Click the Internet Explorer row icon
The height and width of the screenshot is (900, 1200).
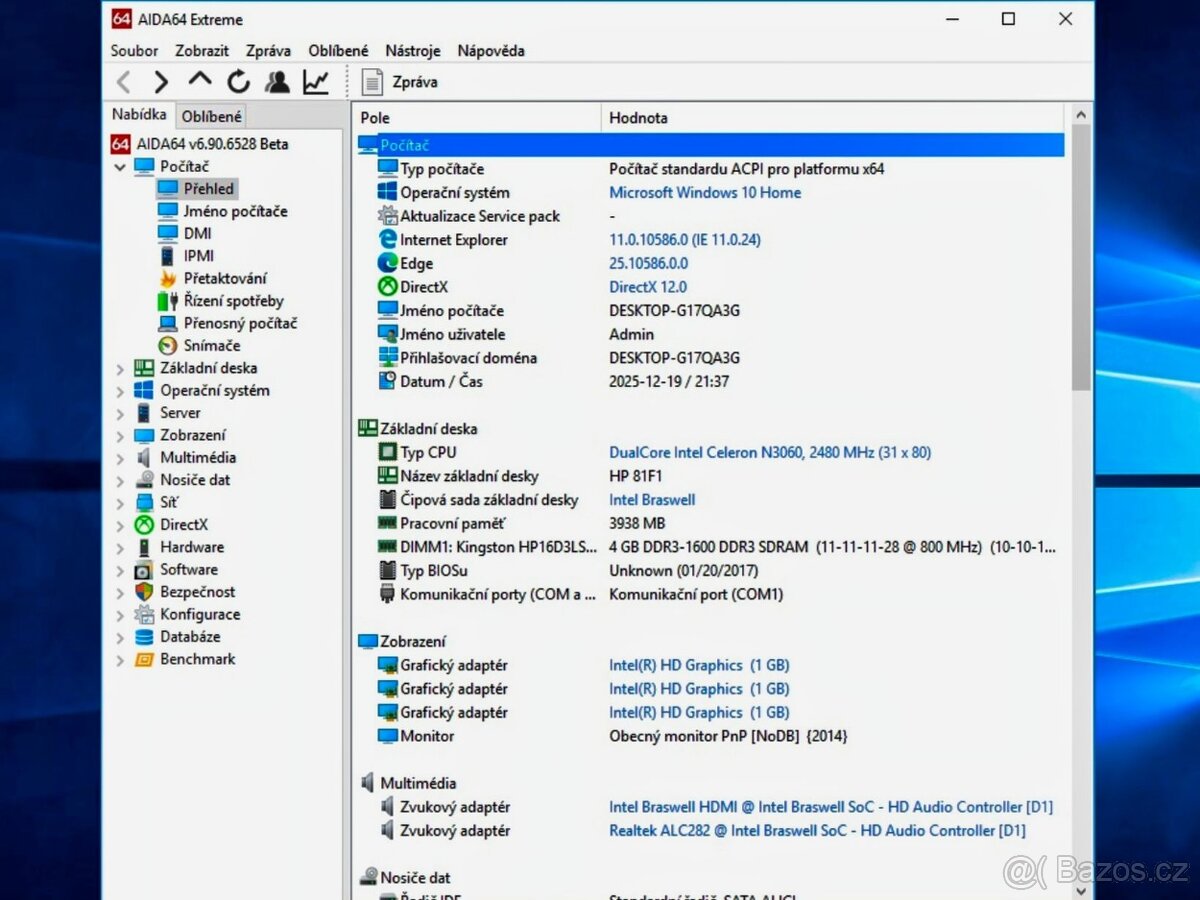pyautogui.click(x=388, y=240)
